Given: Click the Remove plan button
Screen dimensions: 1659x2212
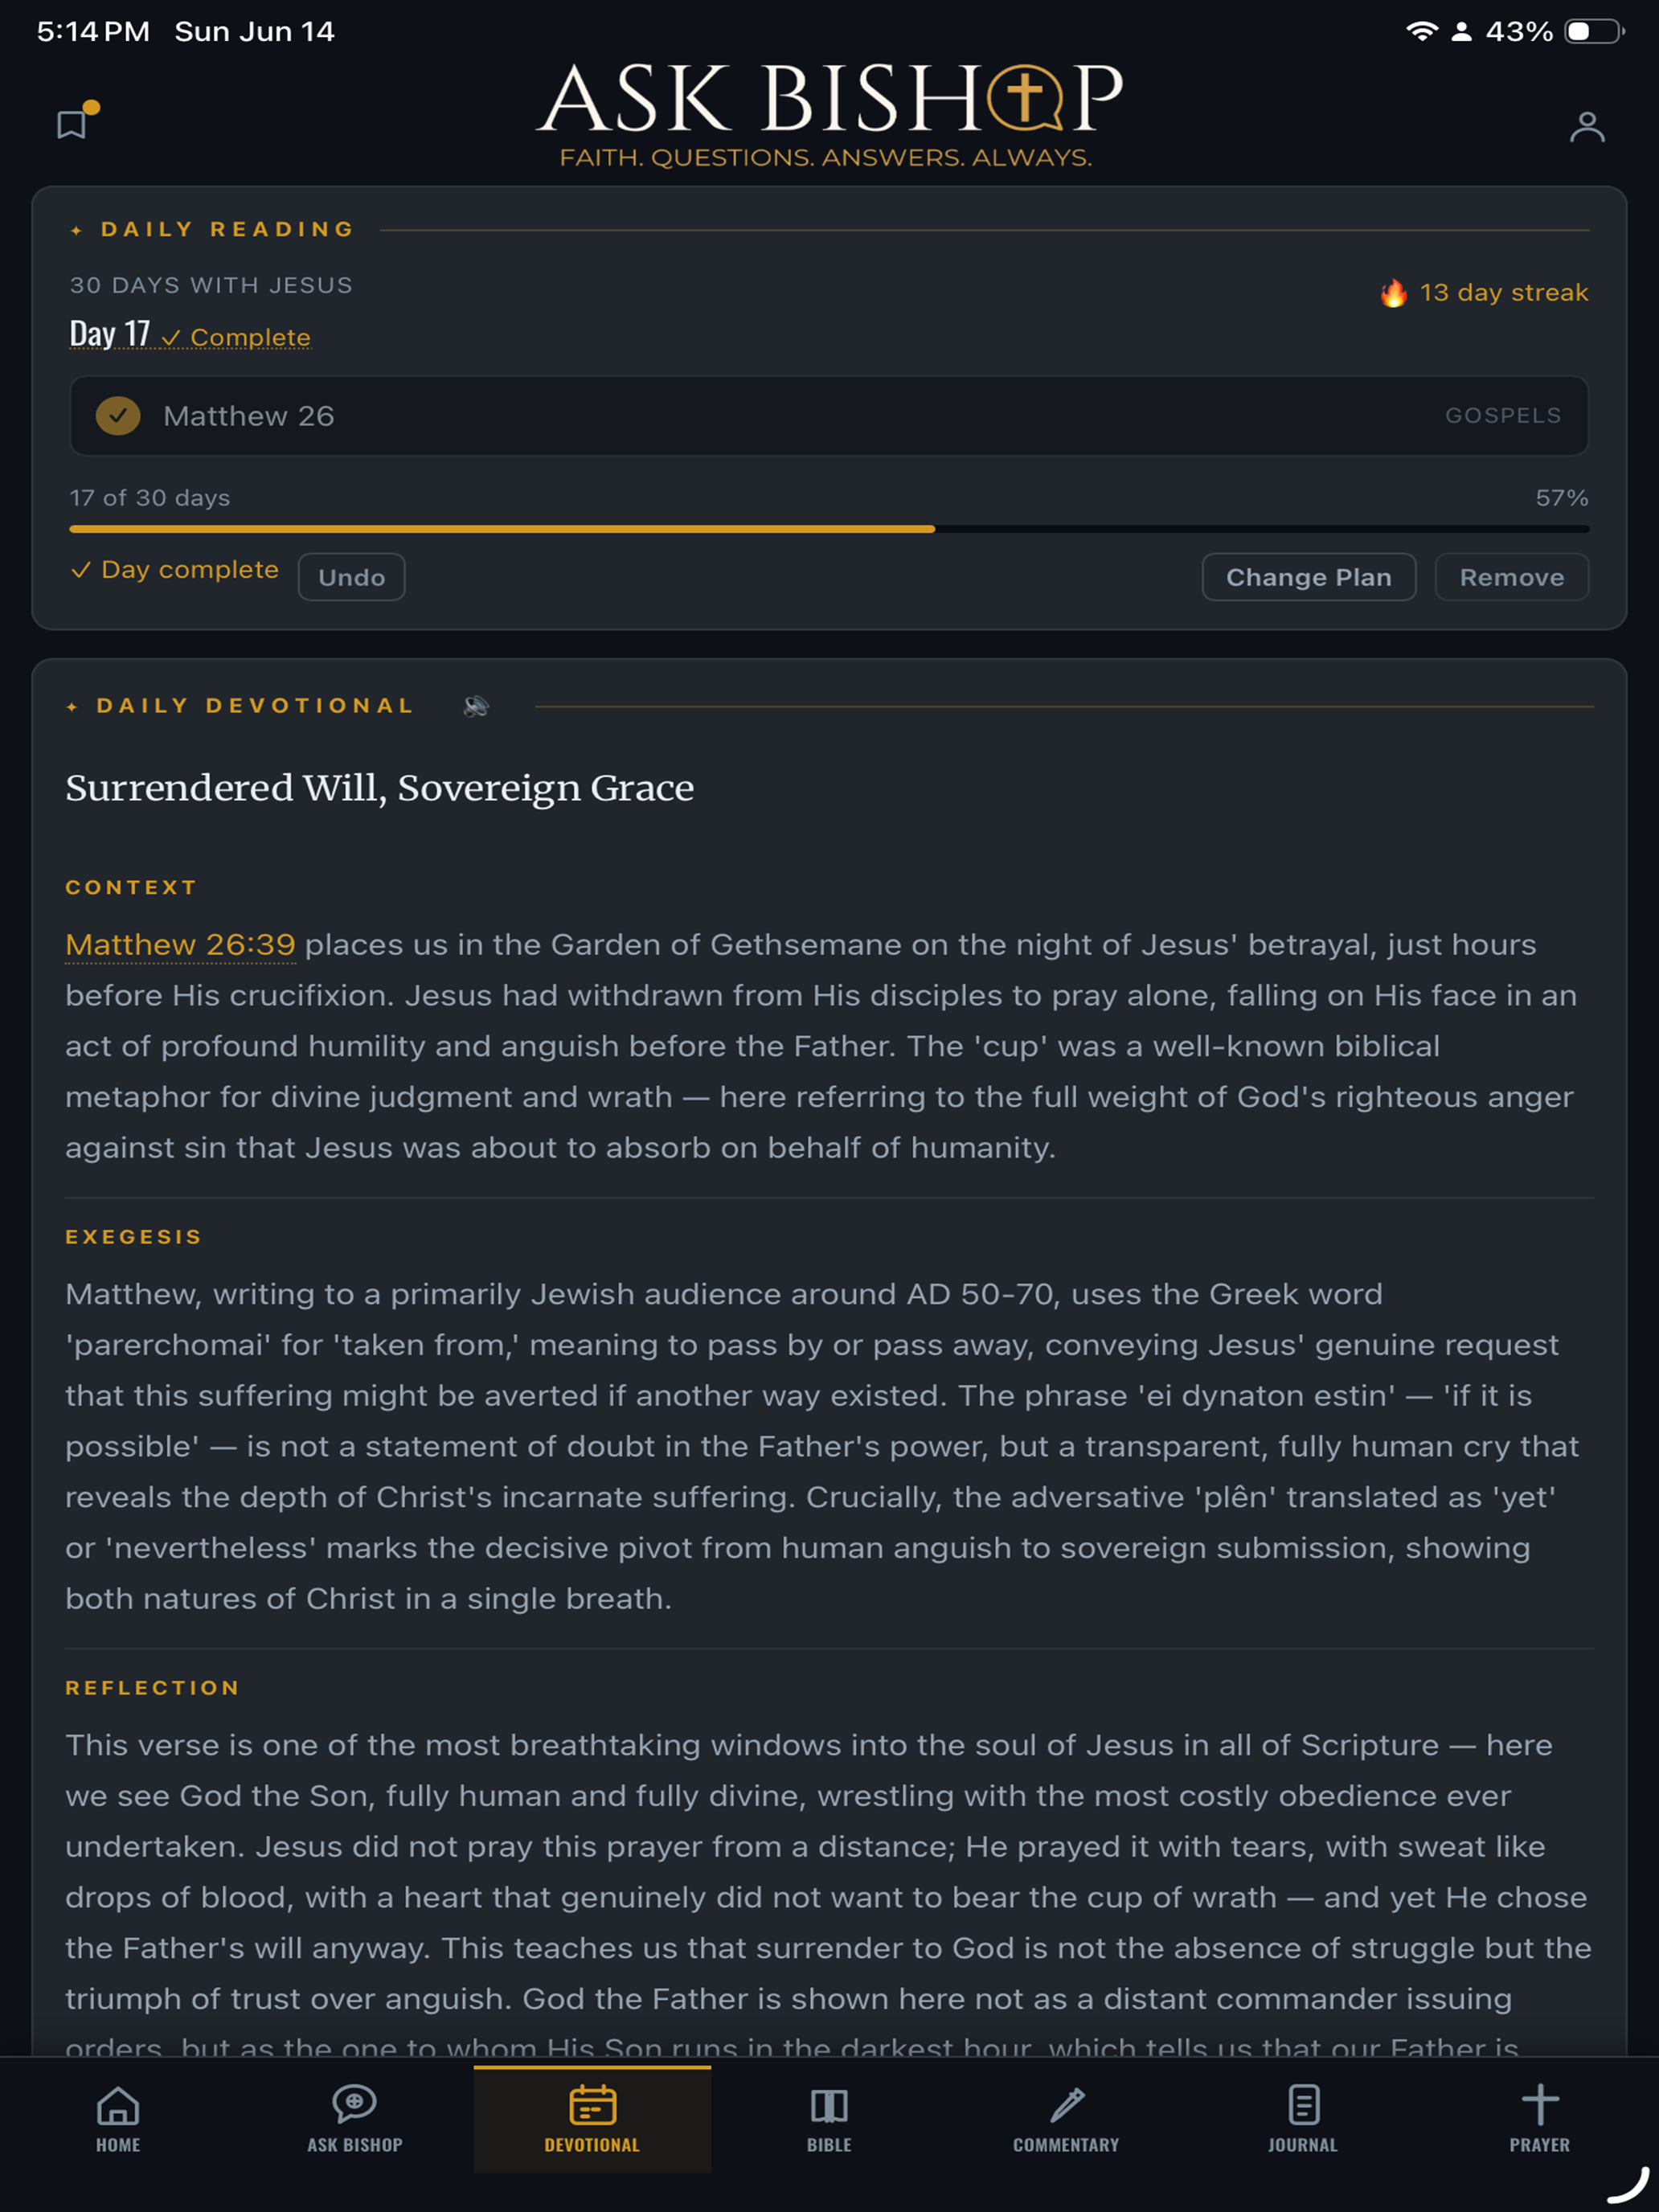Looking at the screenshot, I should tap(1511, 577).
